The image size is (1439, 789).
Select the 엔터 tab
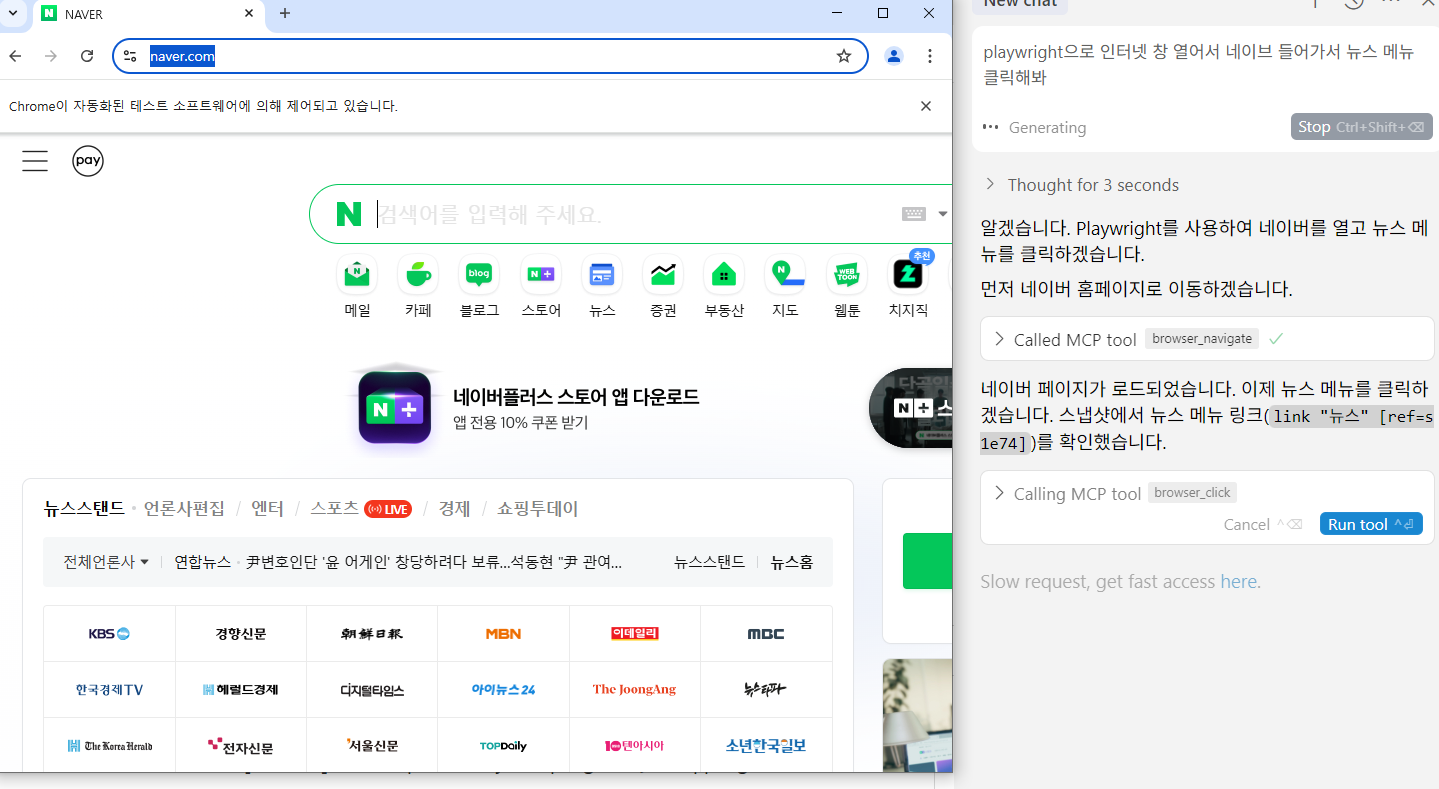[x=267, y=508]
